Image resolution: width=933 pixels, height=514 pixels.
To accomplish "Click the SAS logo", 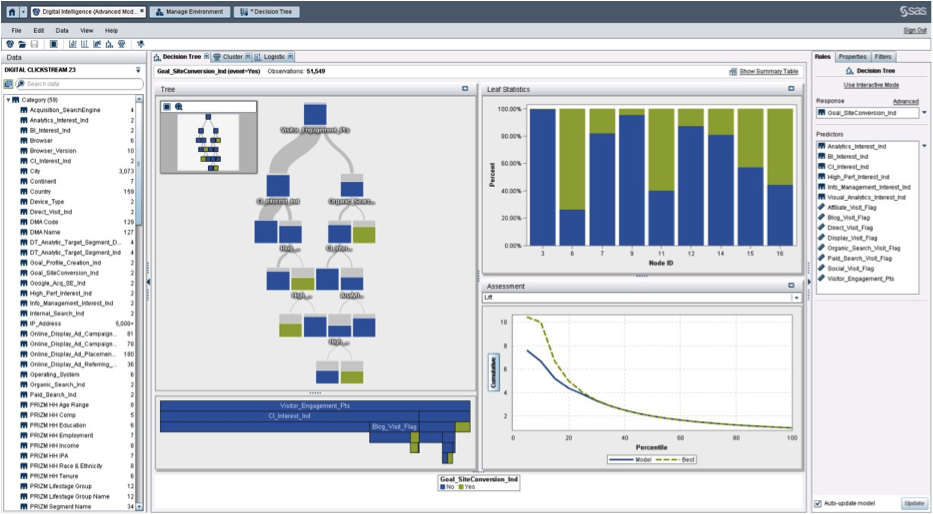I will pyautogui.click(x=913, y=11).
